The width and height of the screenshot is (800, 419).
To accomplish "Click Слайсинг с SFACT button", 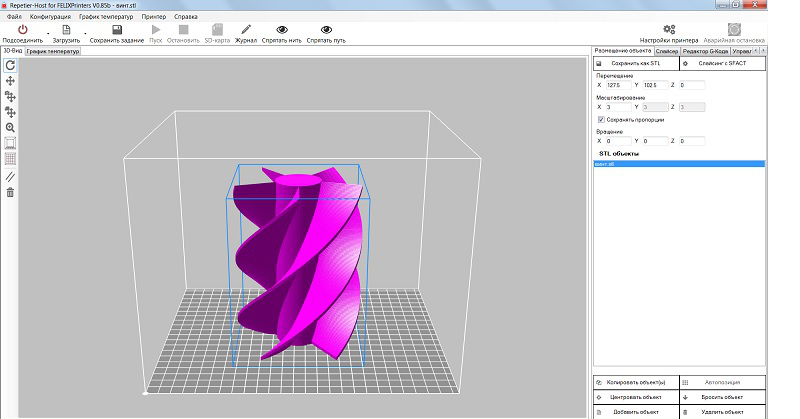I will tap(722, 63).
